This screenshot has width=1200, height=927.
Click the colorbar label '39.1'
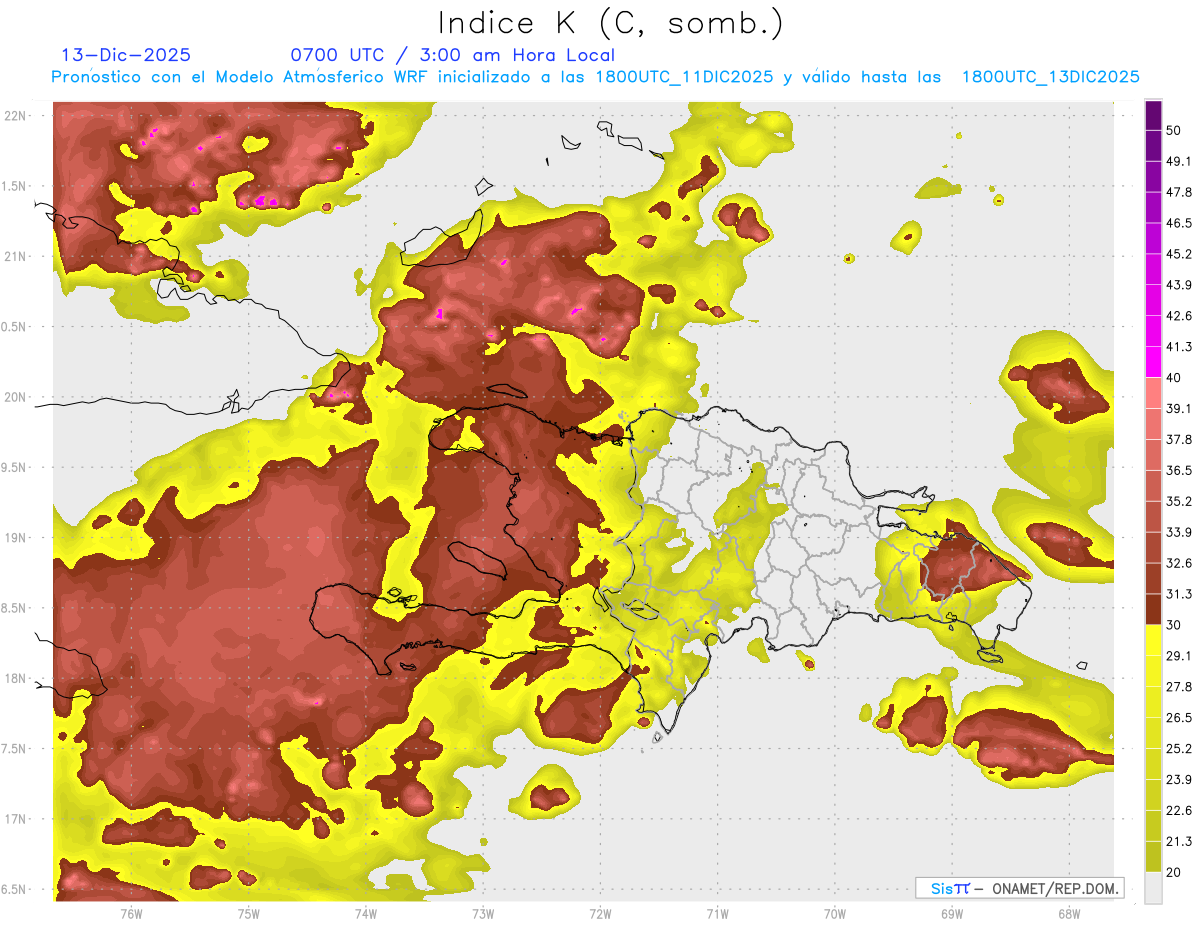tap(1179, 409)
